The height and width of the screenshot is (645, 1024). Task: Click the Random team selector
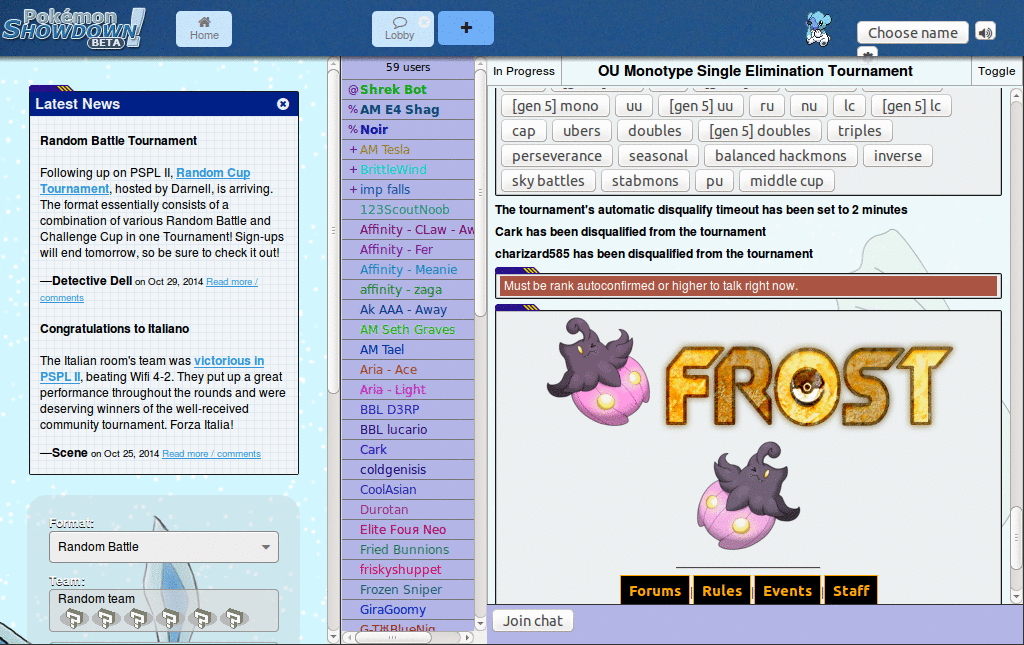coord(164,610)
